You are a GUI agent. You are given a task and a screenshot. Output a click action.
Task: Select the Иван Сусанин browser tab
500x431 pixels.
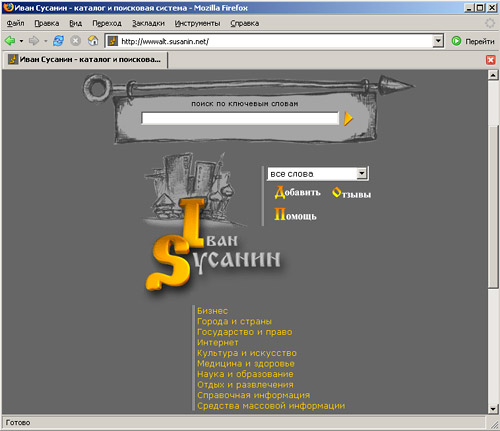[85, 60]
